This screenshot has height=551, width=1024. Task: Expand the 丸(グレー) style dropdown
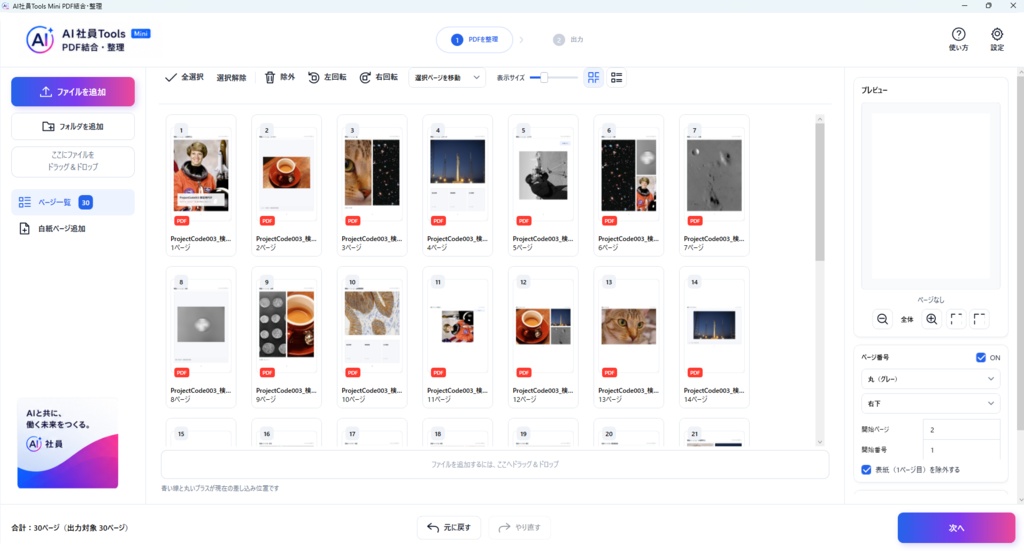point(931,379)
